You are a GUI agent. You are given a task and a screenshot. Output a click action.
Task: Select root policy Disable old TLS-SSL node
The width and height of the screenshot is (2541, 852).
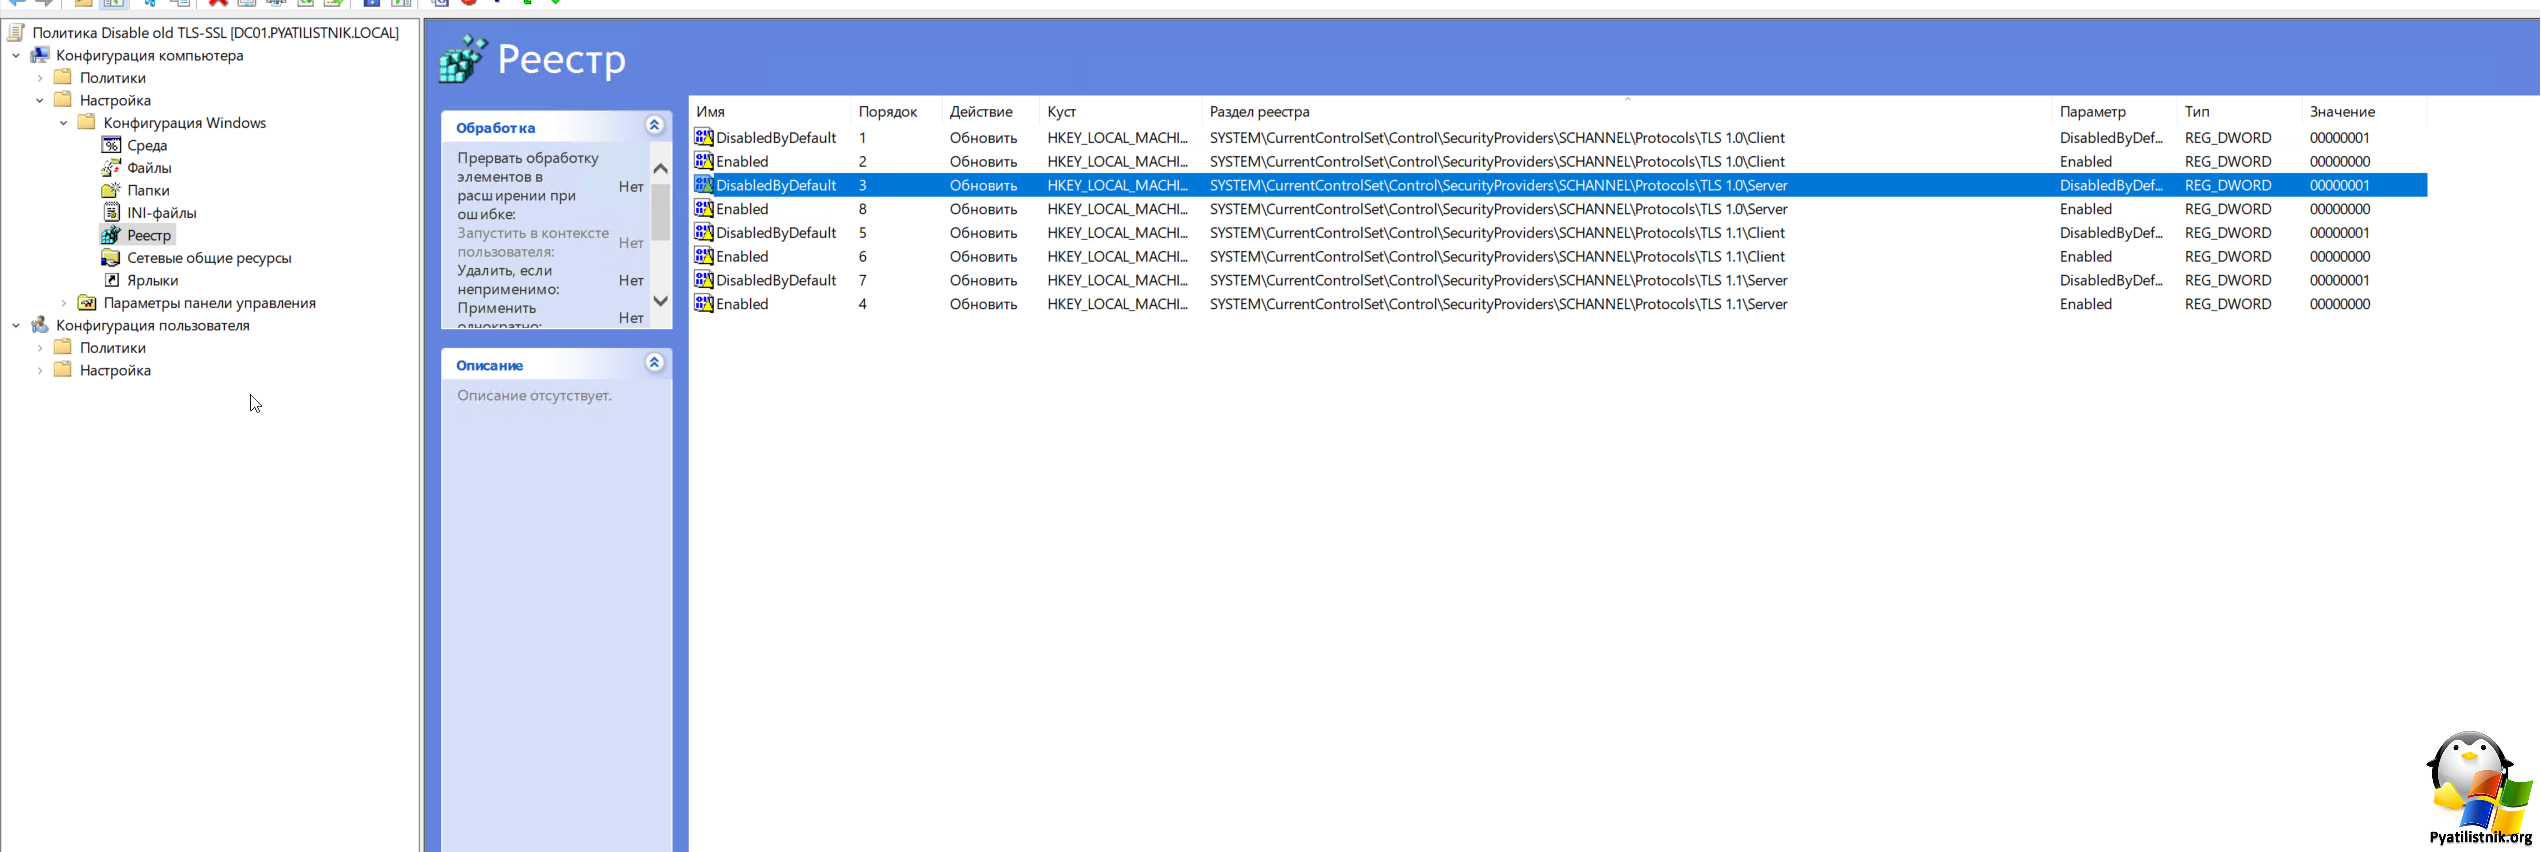coord(215,33)
